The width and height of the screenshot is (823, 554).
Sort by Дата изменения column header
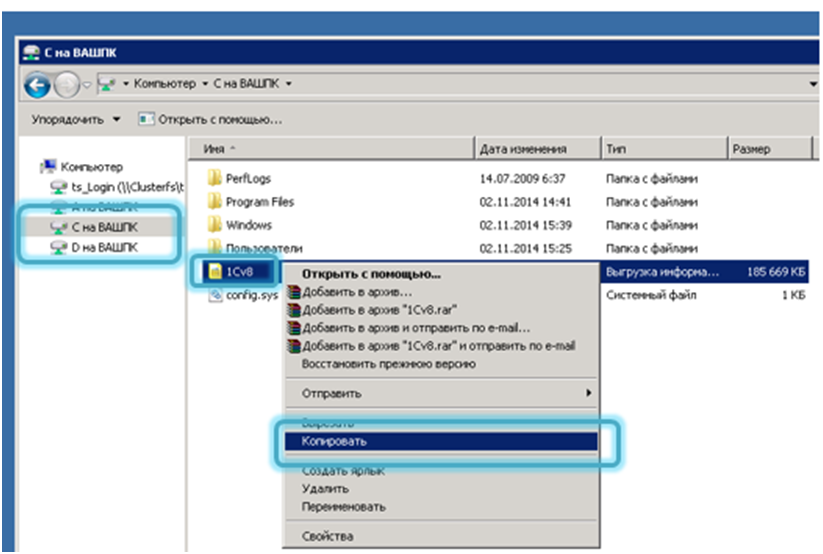tap(537, 149)
